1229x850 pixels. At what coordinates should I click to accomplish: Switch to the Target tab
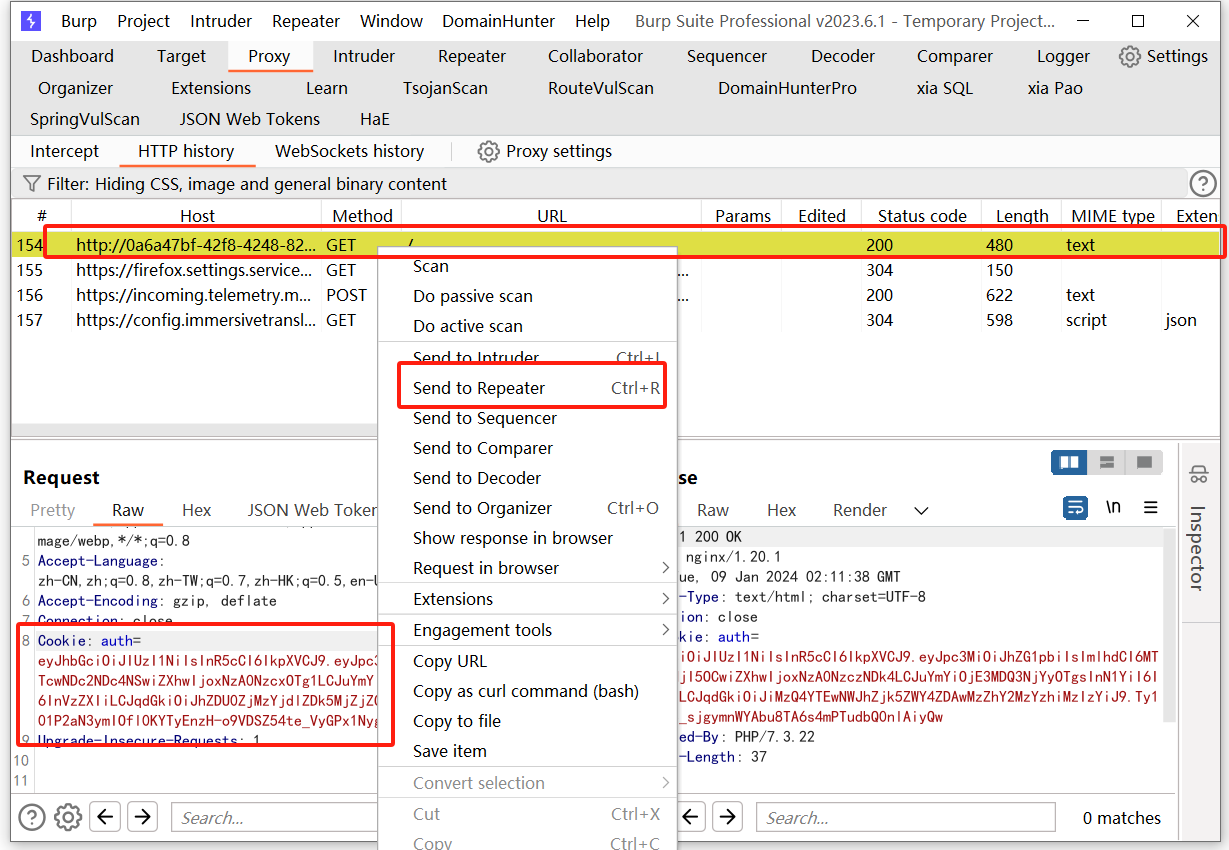tap(181, 56)
